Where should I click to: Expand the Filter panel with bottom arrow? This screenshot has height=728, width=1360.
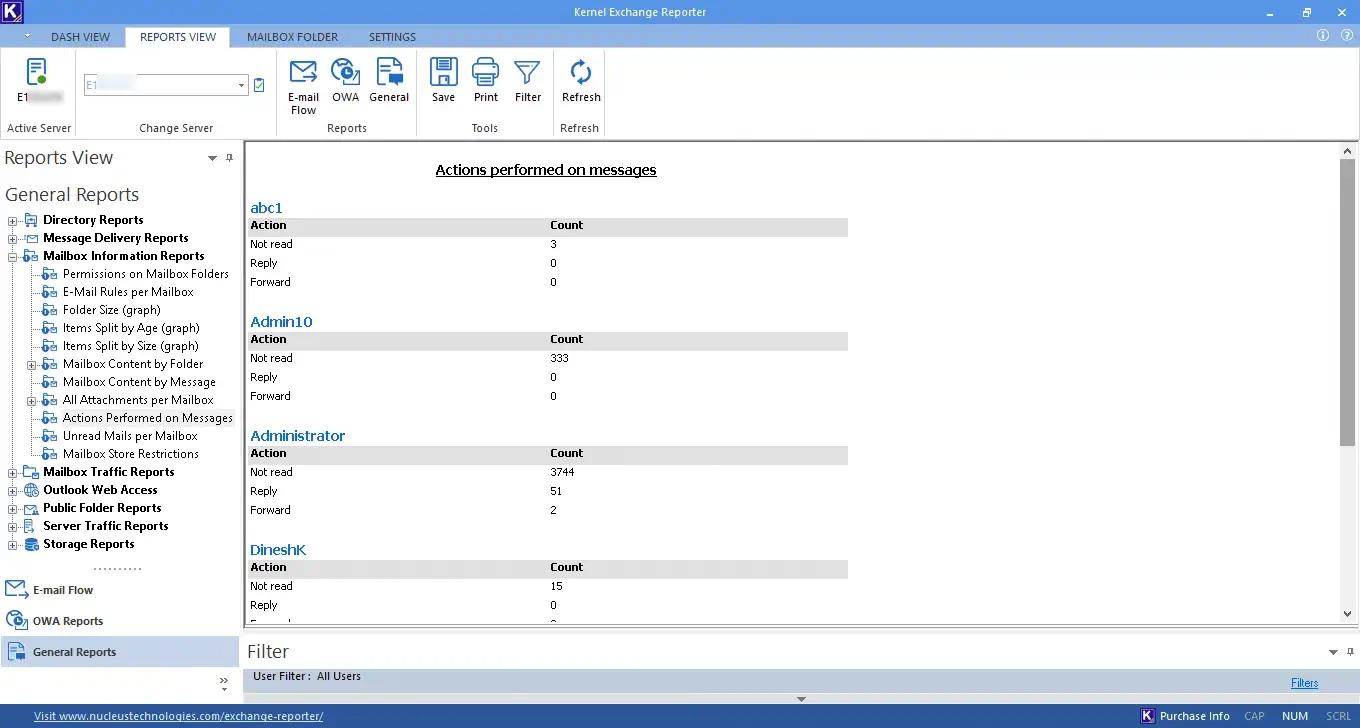[x=801, y=699]
